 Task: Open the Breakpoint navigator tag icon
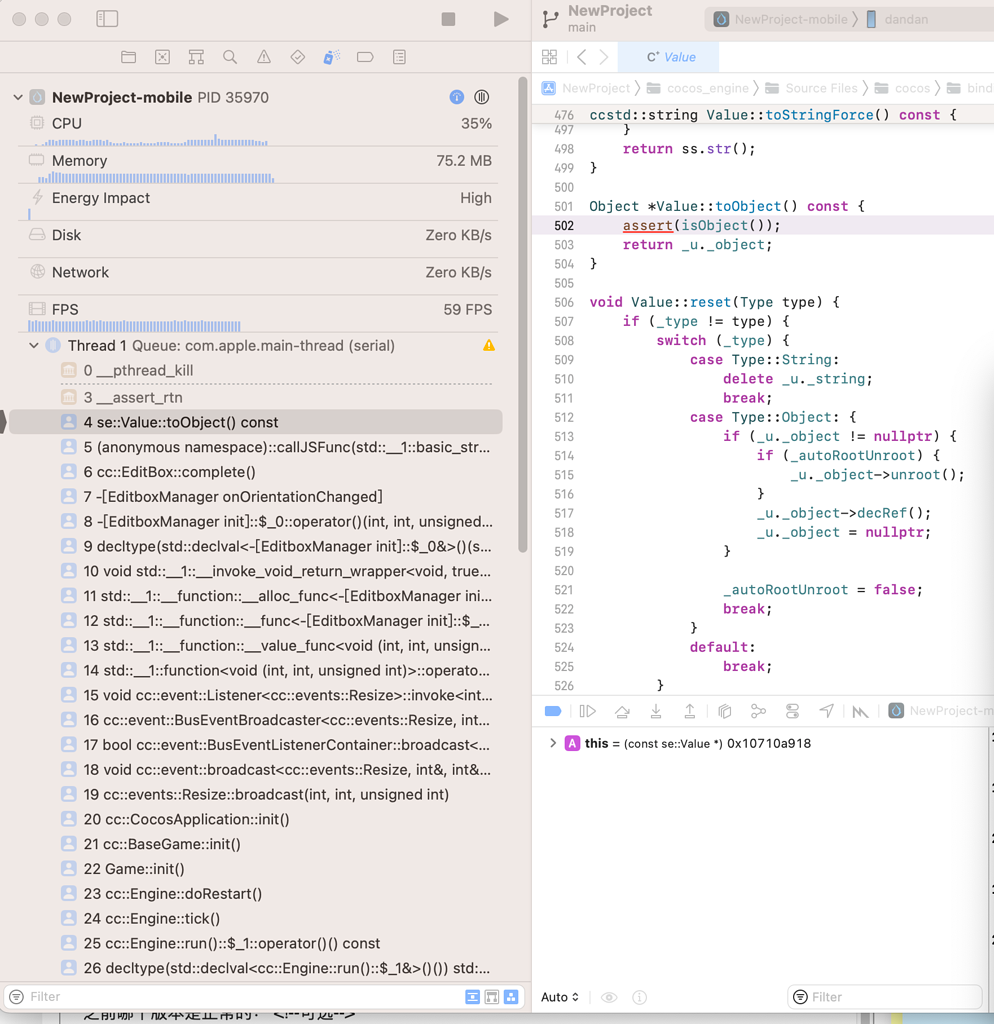[366, 57]
